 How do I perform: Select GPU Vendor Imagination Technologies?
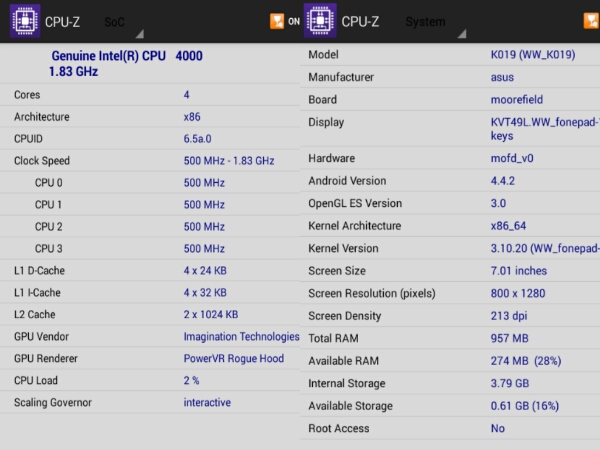pos(241,337)
